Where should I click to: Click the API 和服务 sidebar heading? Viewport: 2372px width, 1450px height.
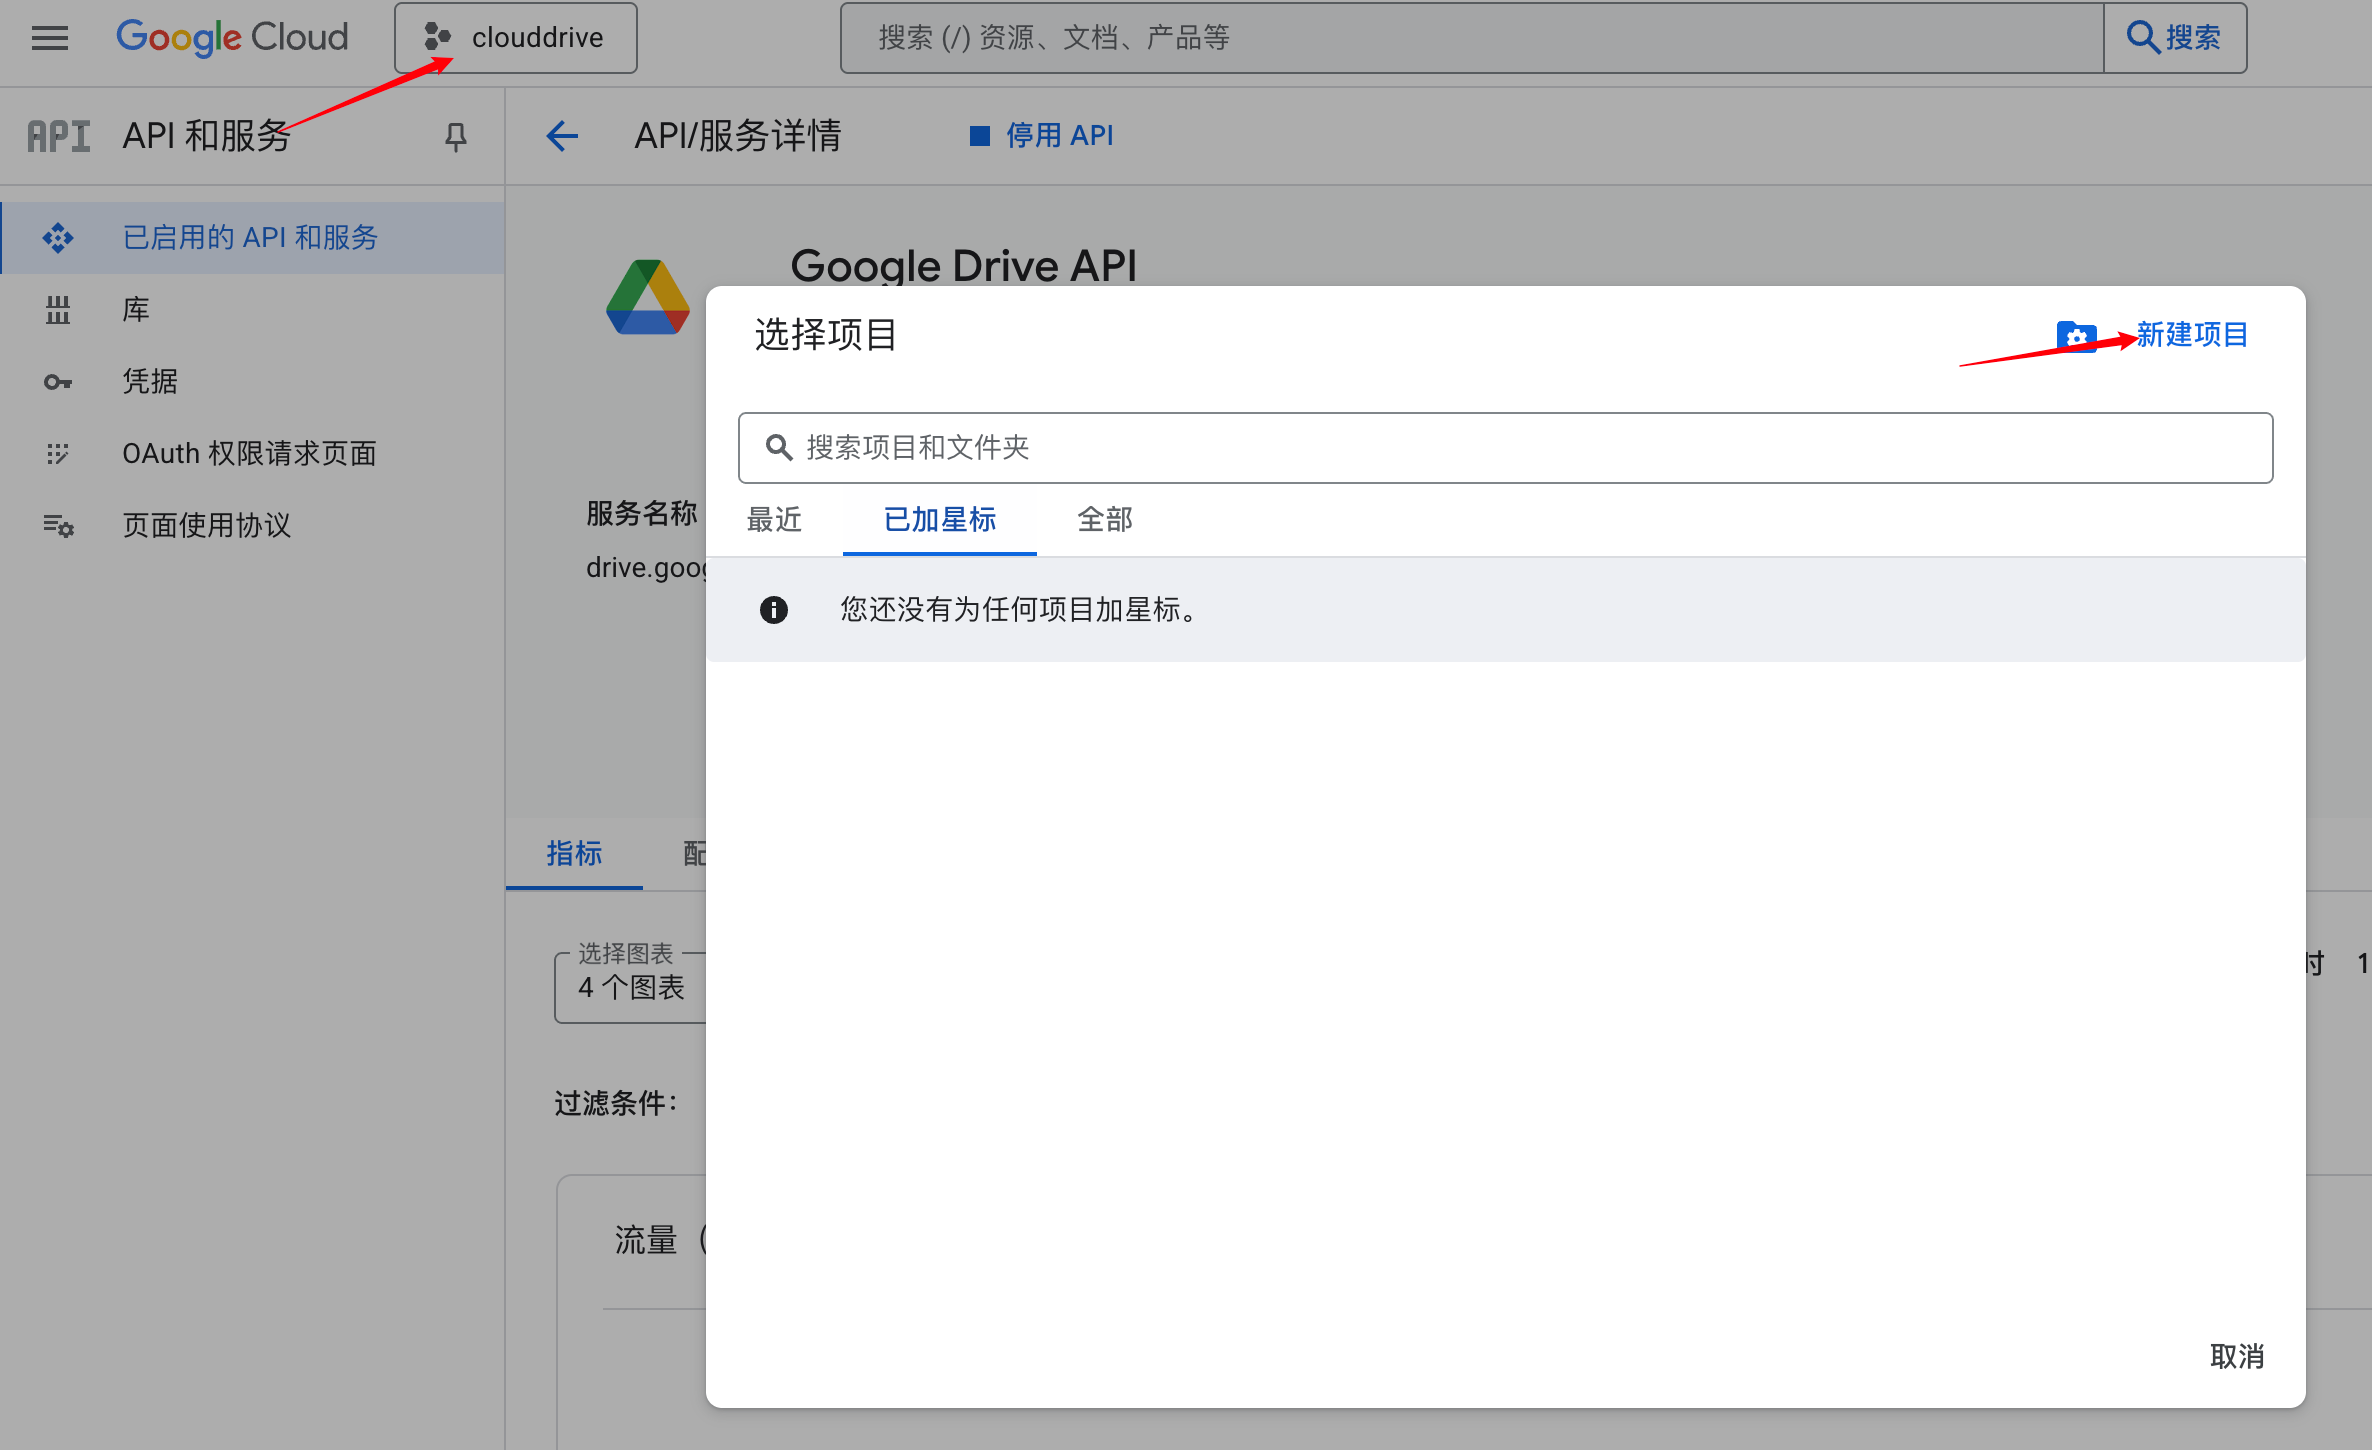pos(206,136)
